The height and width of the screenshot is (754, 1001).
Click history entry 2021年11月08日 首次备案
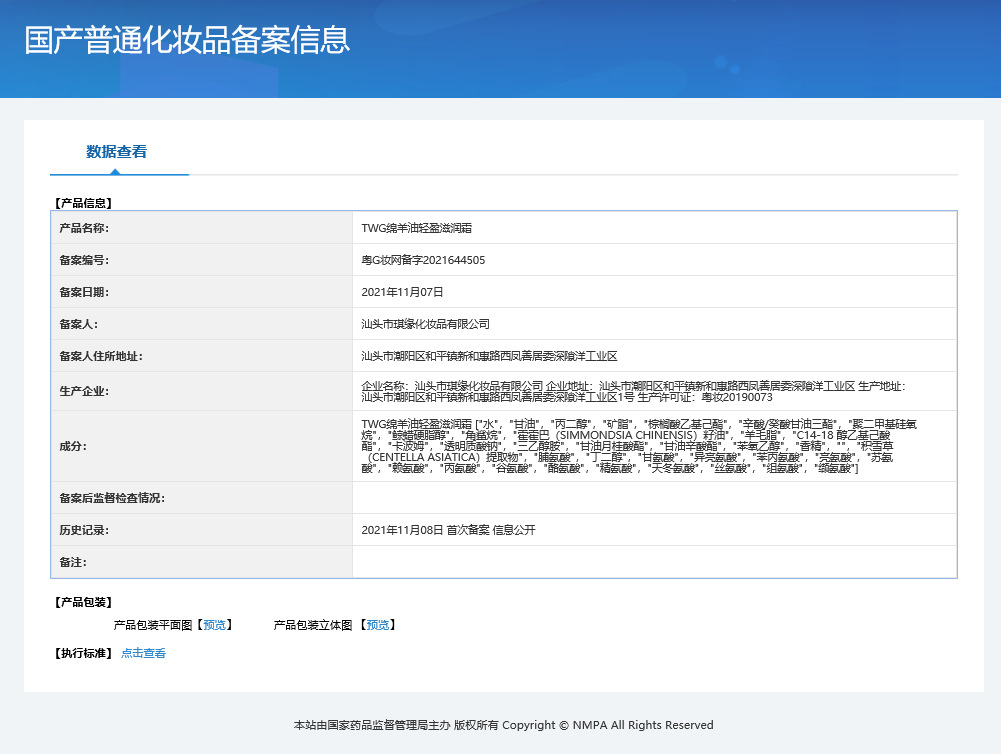[448, 530]
